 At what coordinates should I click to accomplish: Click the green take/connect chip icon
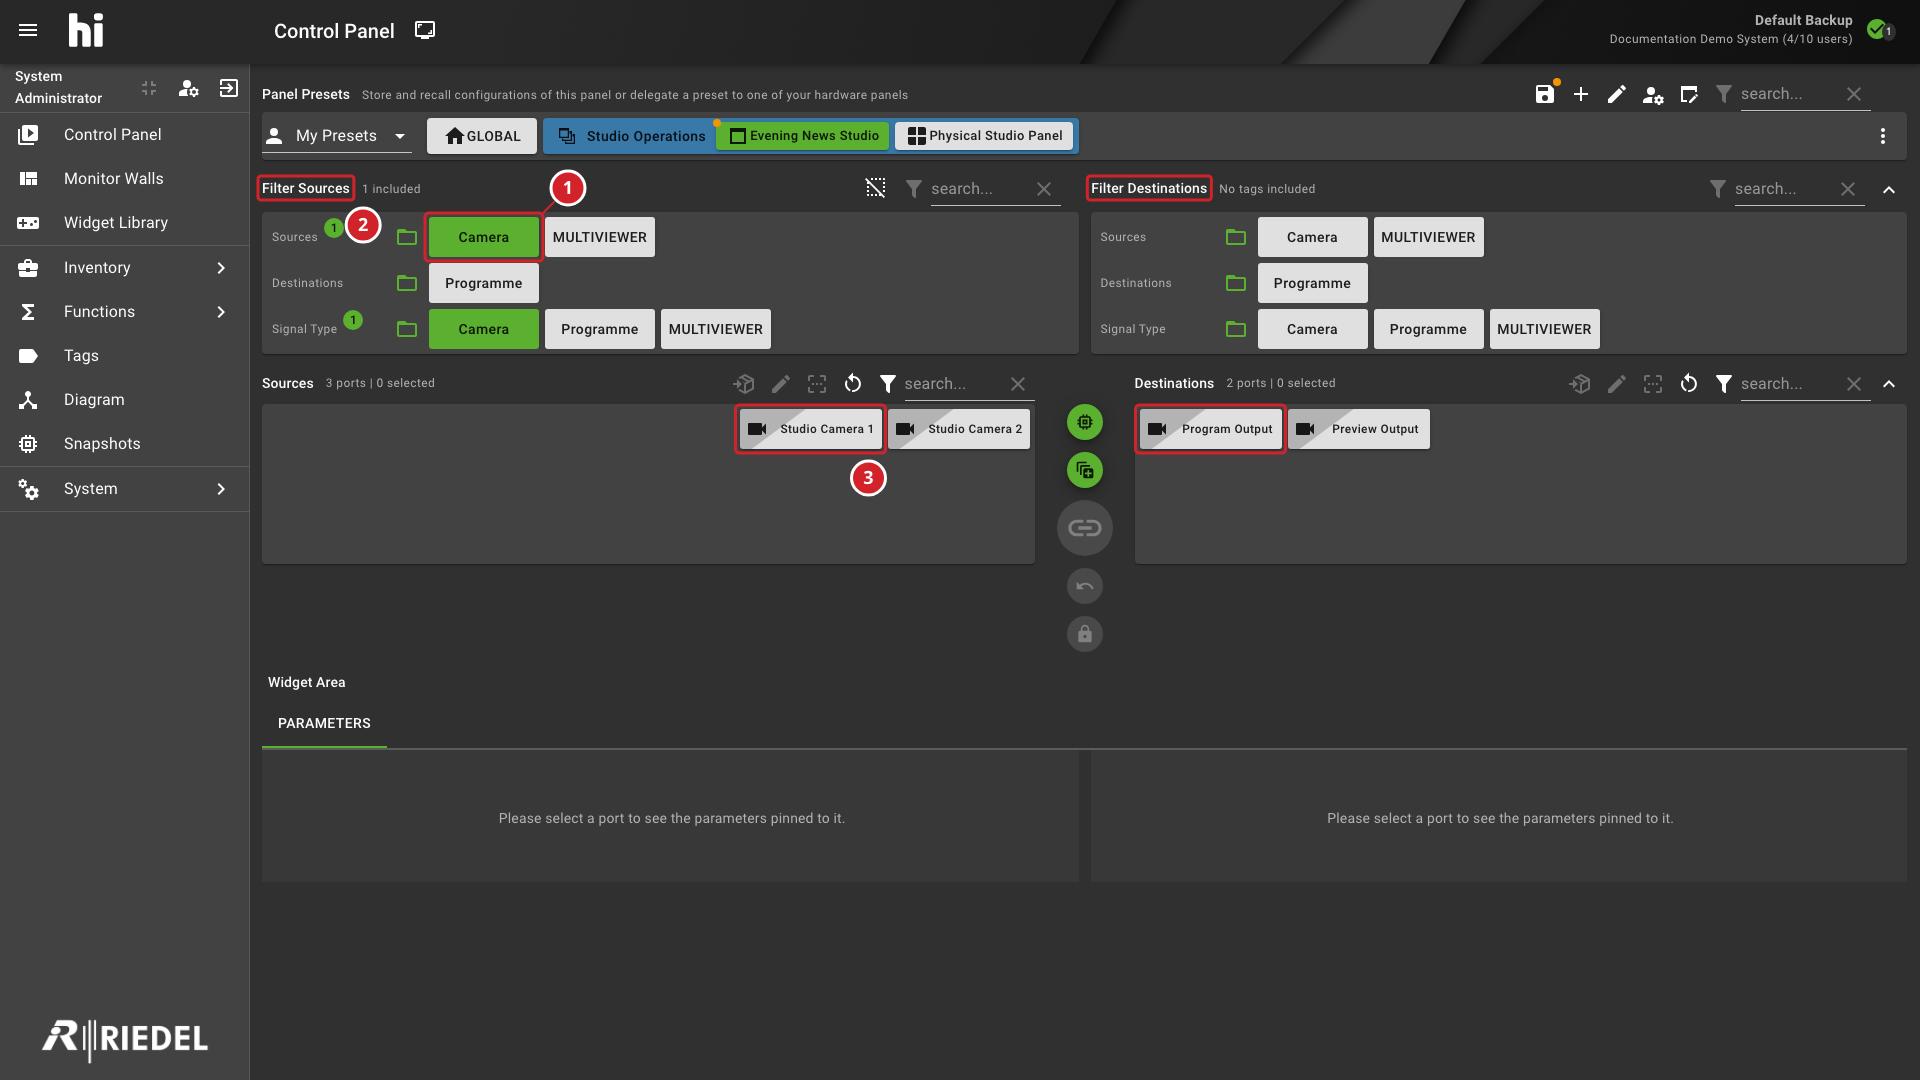[1085, 422]
